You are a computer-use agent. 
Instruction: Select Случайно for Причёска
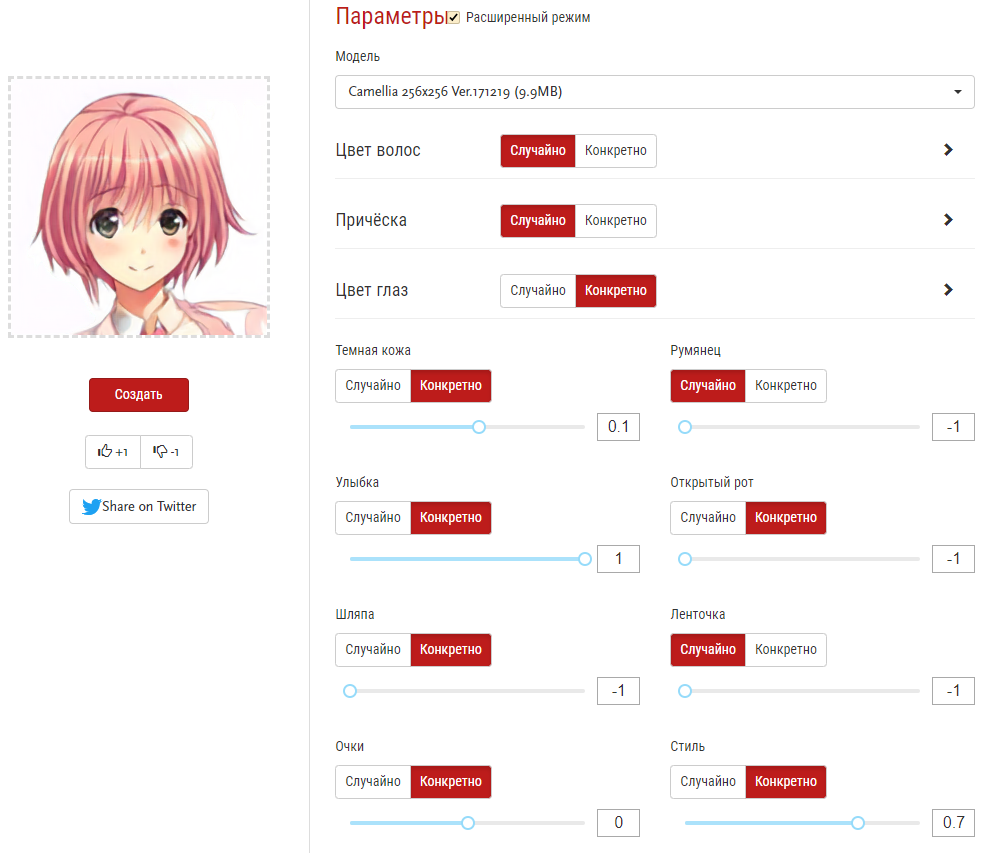[538, 221]
